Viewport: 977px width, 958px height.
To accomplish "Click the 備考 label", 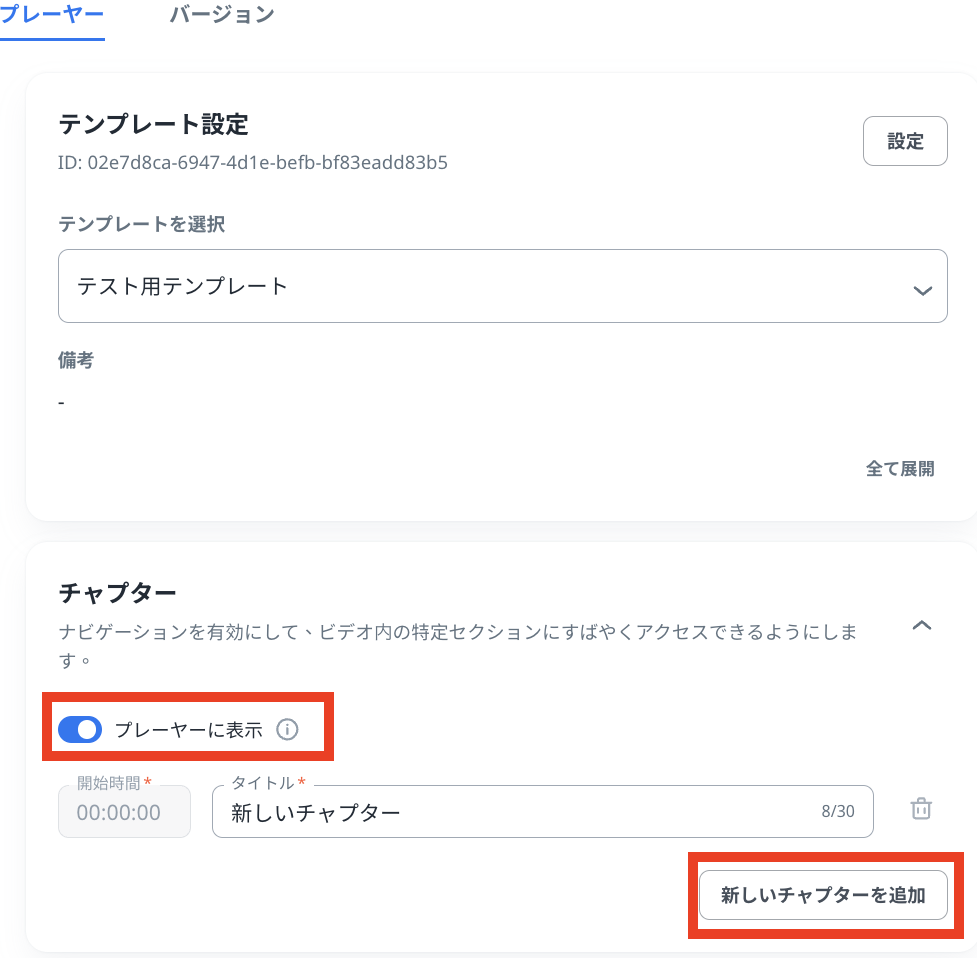I will (x=76, y=361).
